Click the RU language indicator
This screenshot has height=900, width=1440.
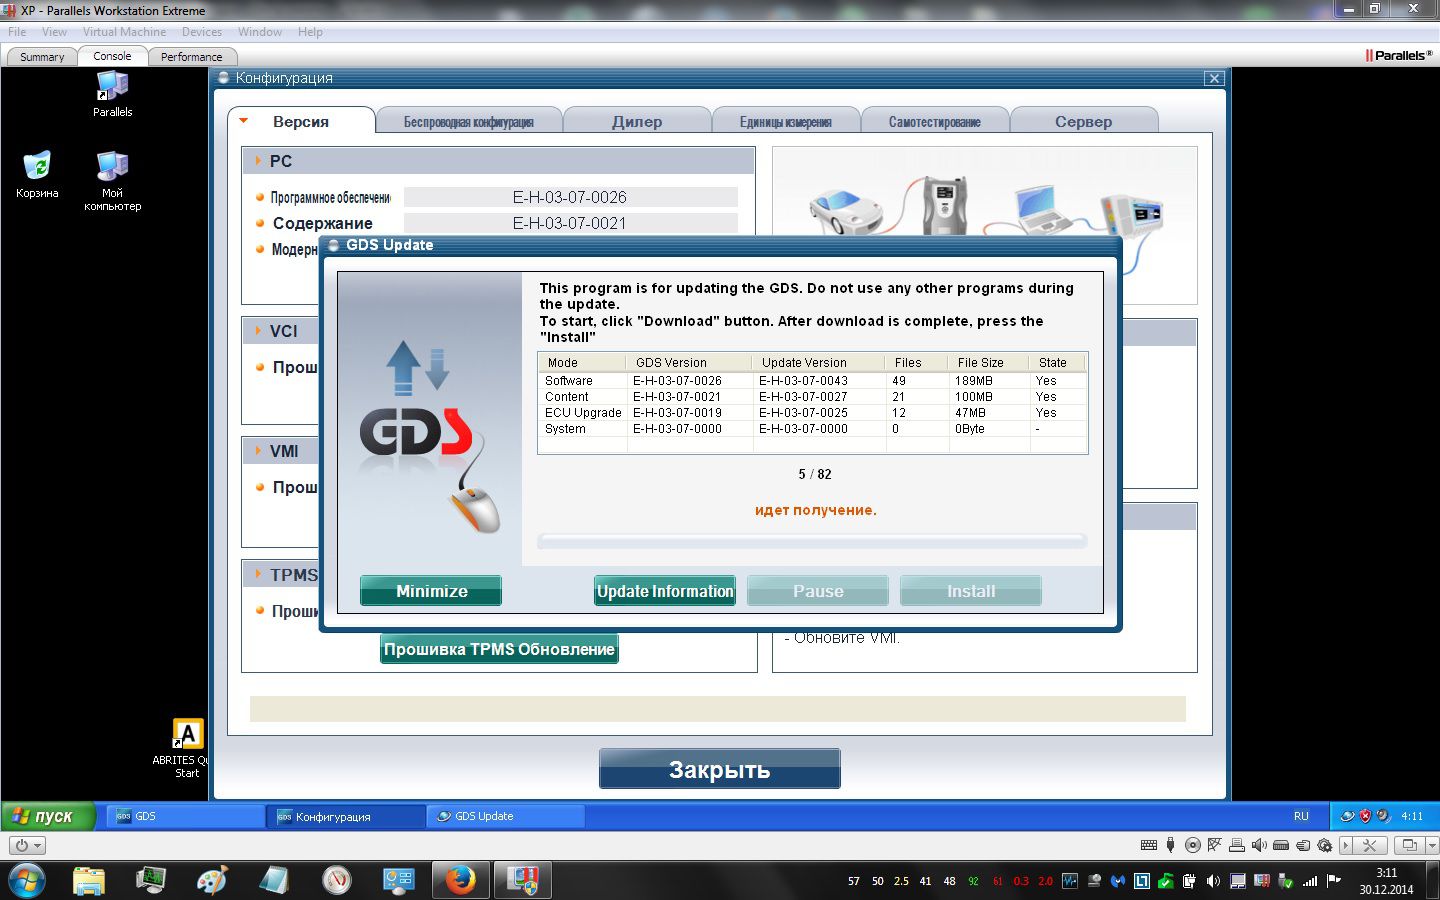pyautogui.click(x=1301, y=816)
